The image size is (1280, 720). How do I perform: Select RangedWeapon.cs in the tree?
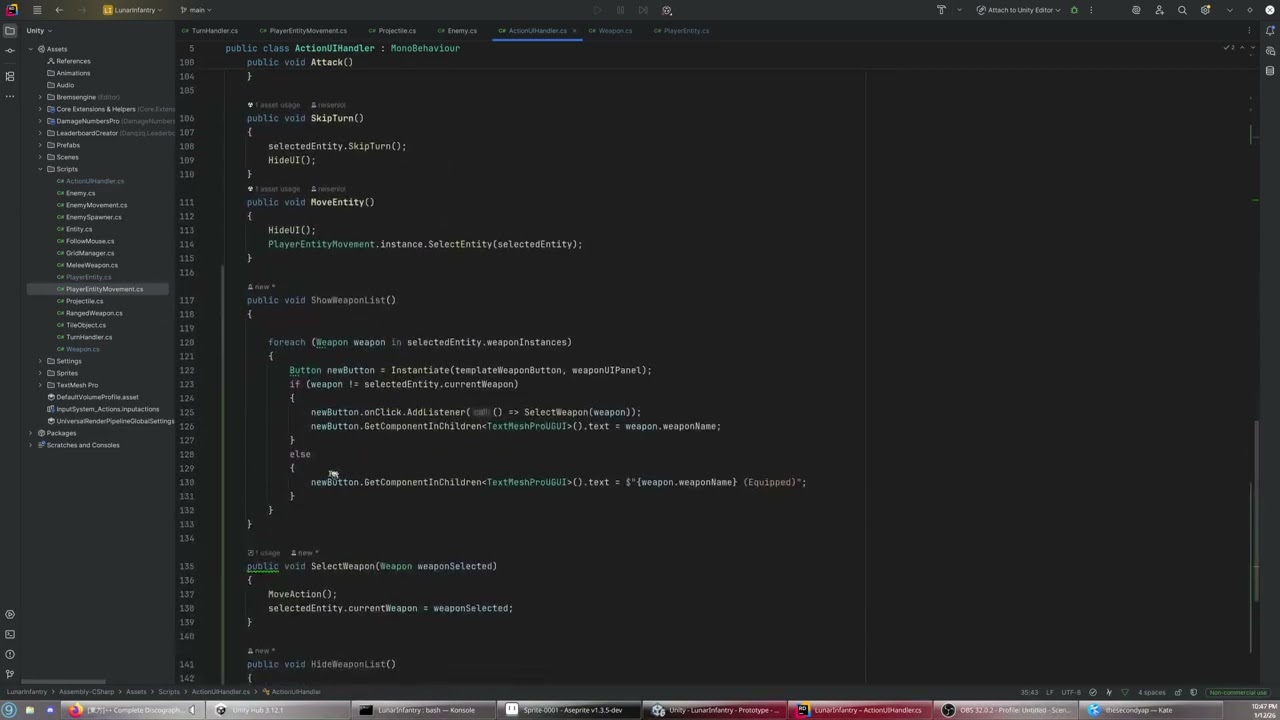click(x=94, y=313)
